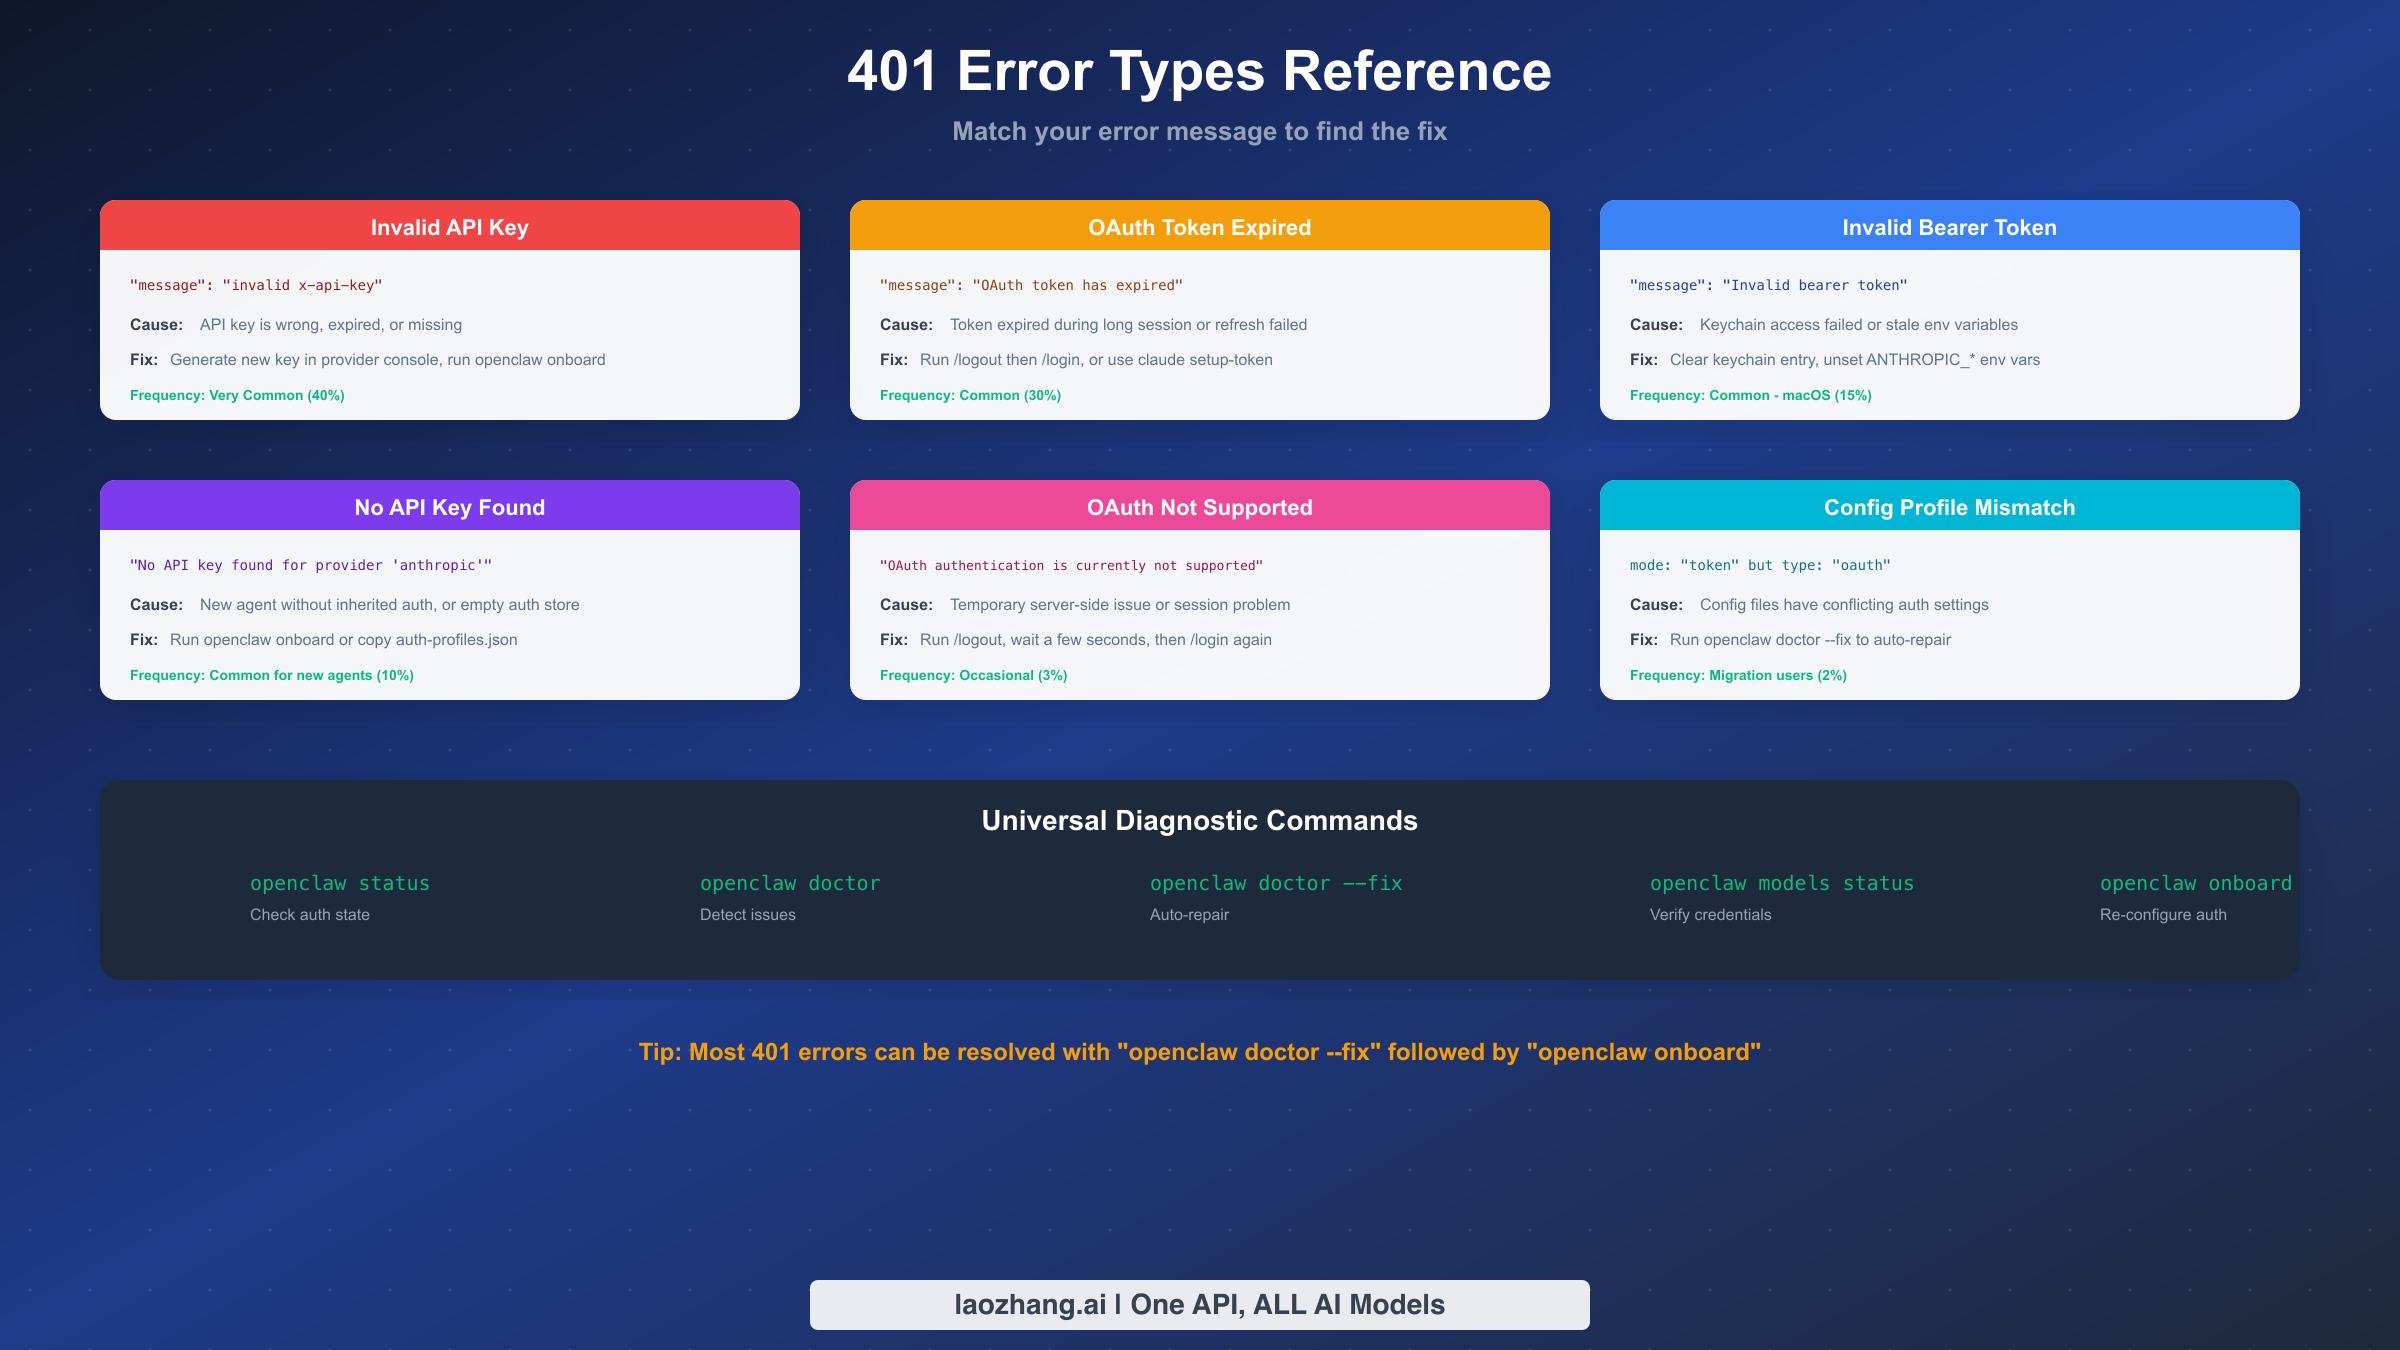Viewport: 2400px width, 1350px height.
Task: Open the laozhang.ai footer badge link
Action: point(1199,1304)
